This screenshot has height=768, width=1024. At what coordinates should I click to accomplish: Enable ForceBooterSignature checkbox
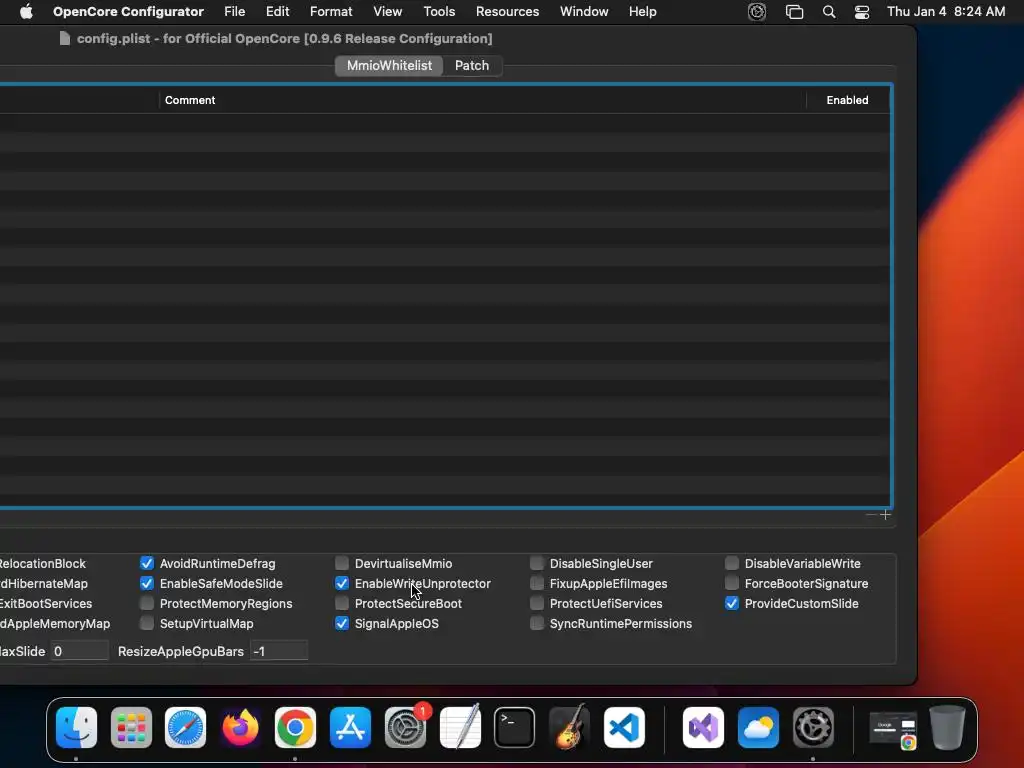pyautogui.click(x=732, y=583)
